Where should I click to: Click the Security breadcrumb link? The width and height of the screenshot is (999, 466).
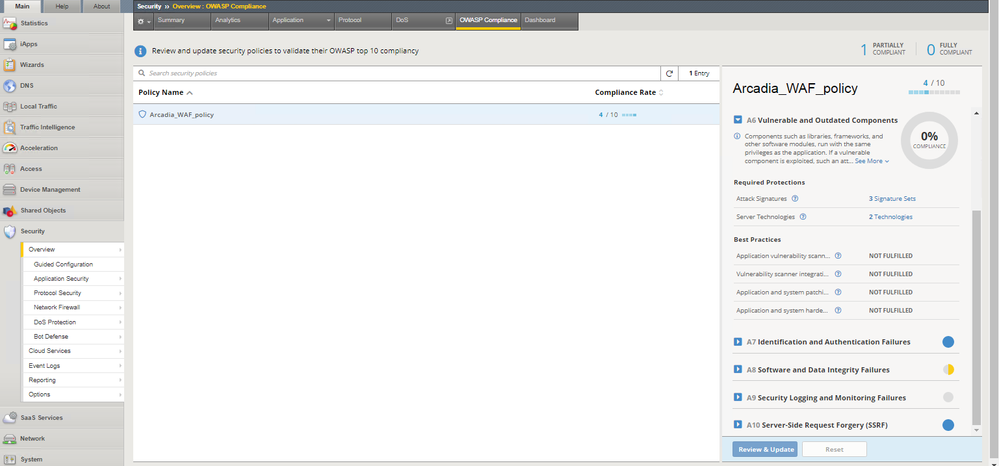[149, 6]
